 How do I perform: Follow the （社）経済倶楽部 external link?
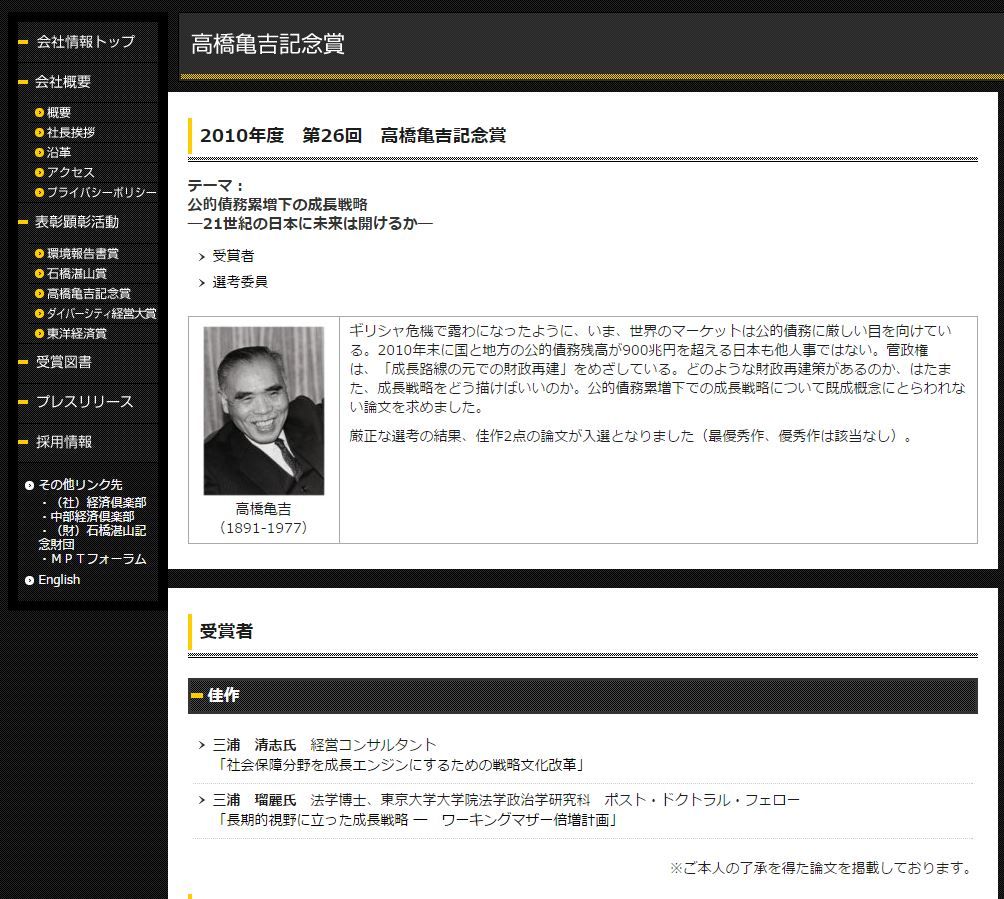(97, 502)
